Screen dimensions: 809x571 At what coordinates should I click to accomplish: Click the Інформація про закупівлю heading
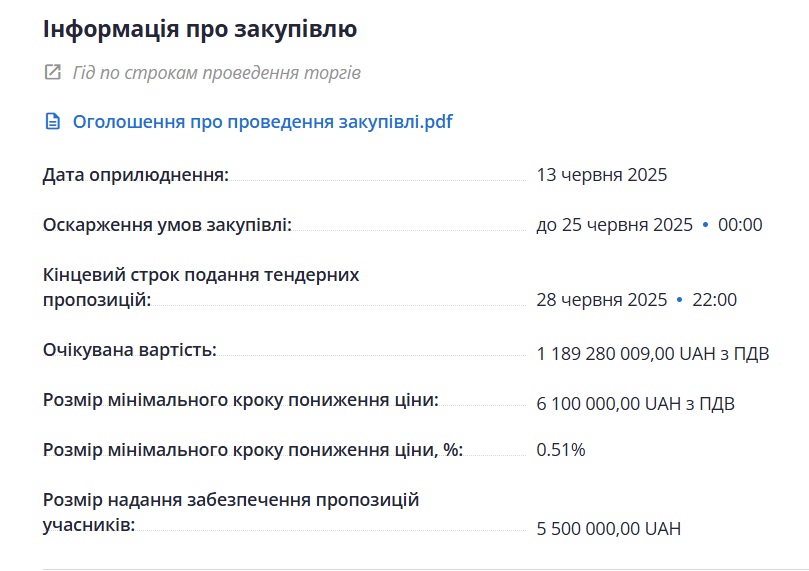point(200,29)
